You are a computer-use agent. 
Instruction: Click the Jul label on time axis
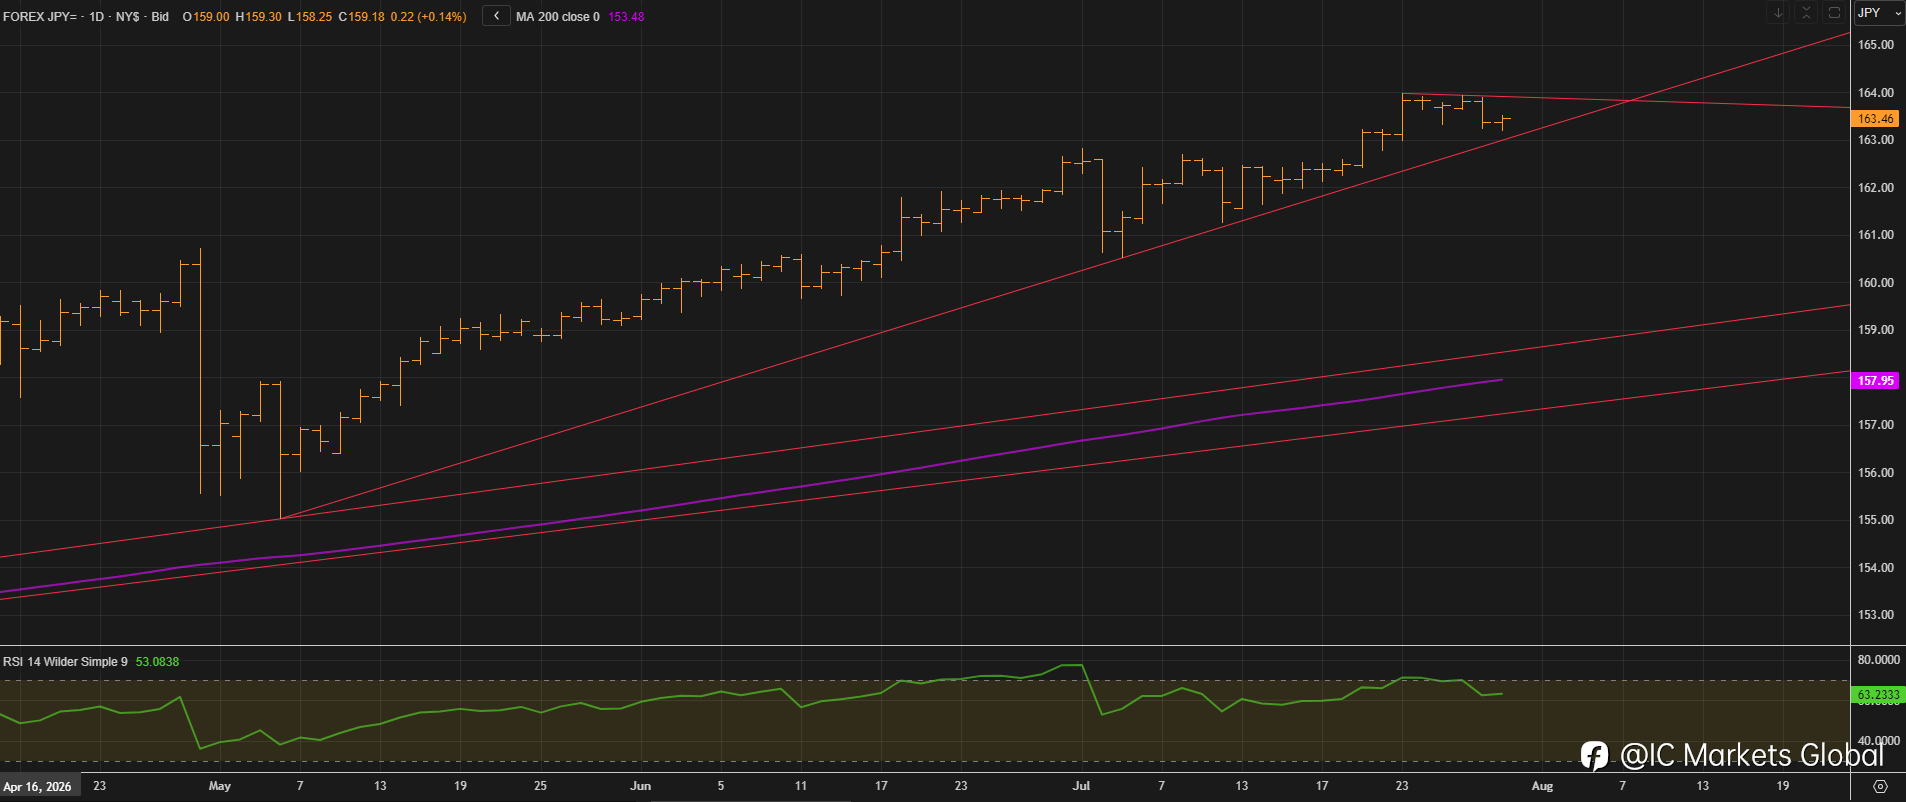(x=1081, y=786)
